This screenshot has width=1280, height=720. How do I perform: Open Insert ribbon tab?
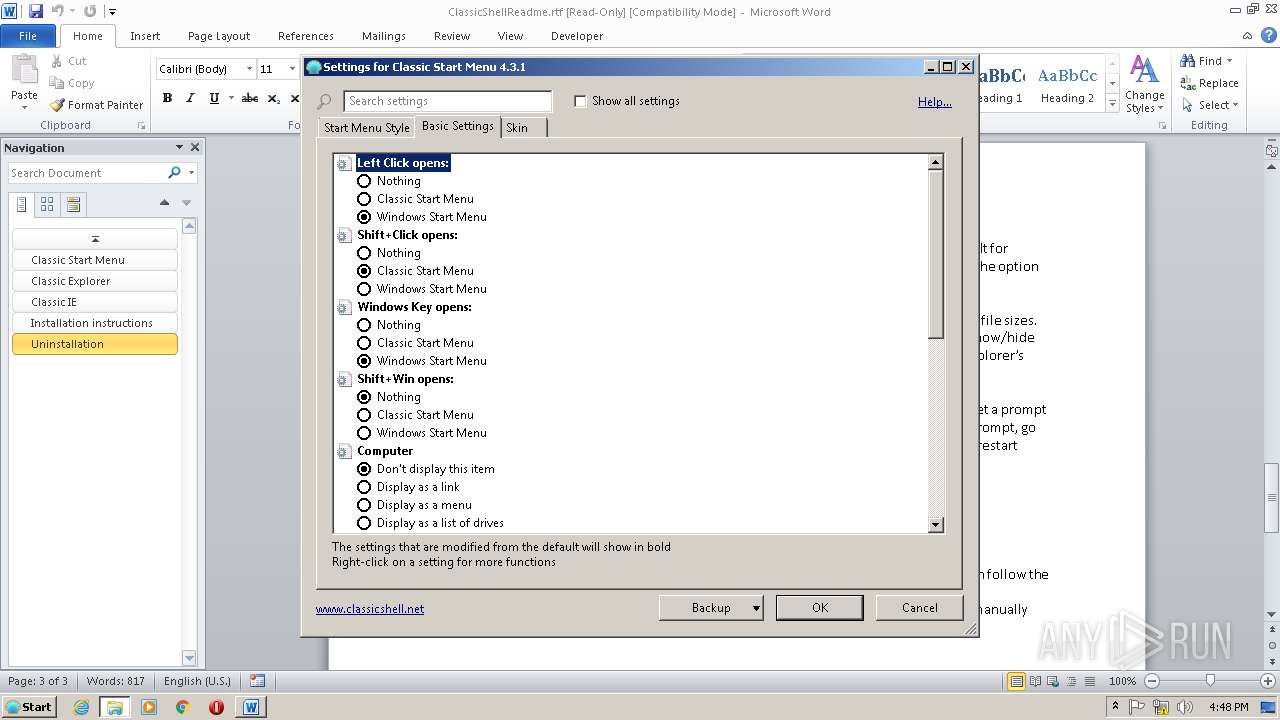pyautogui.click(x=145, y=36)
